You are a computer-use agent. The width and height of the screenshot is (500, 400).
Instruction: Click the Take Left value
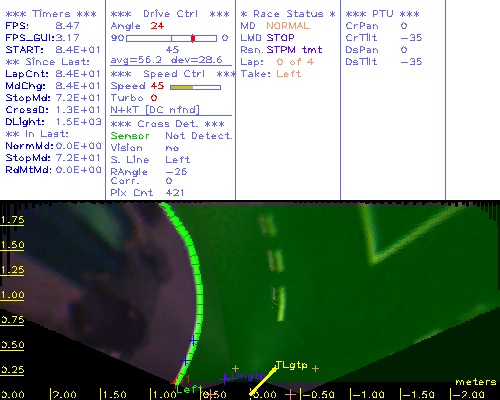click(288, 74)
